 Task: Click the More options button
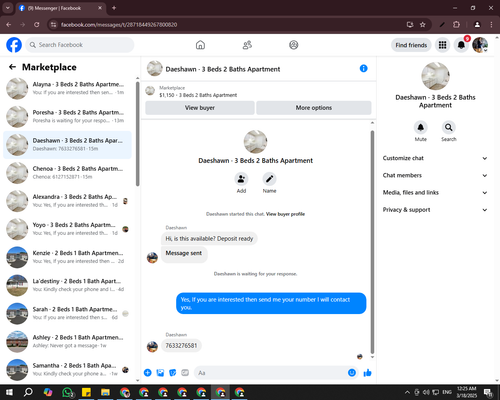[314, 108]
